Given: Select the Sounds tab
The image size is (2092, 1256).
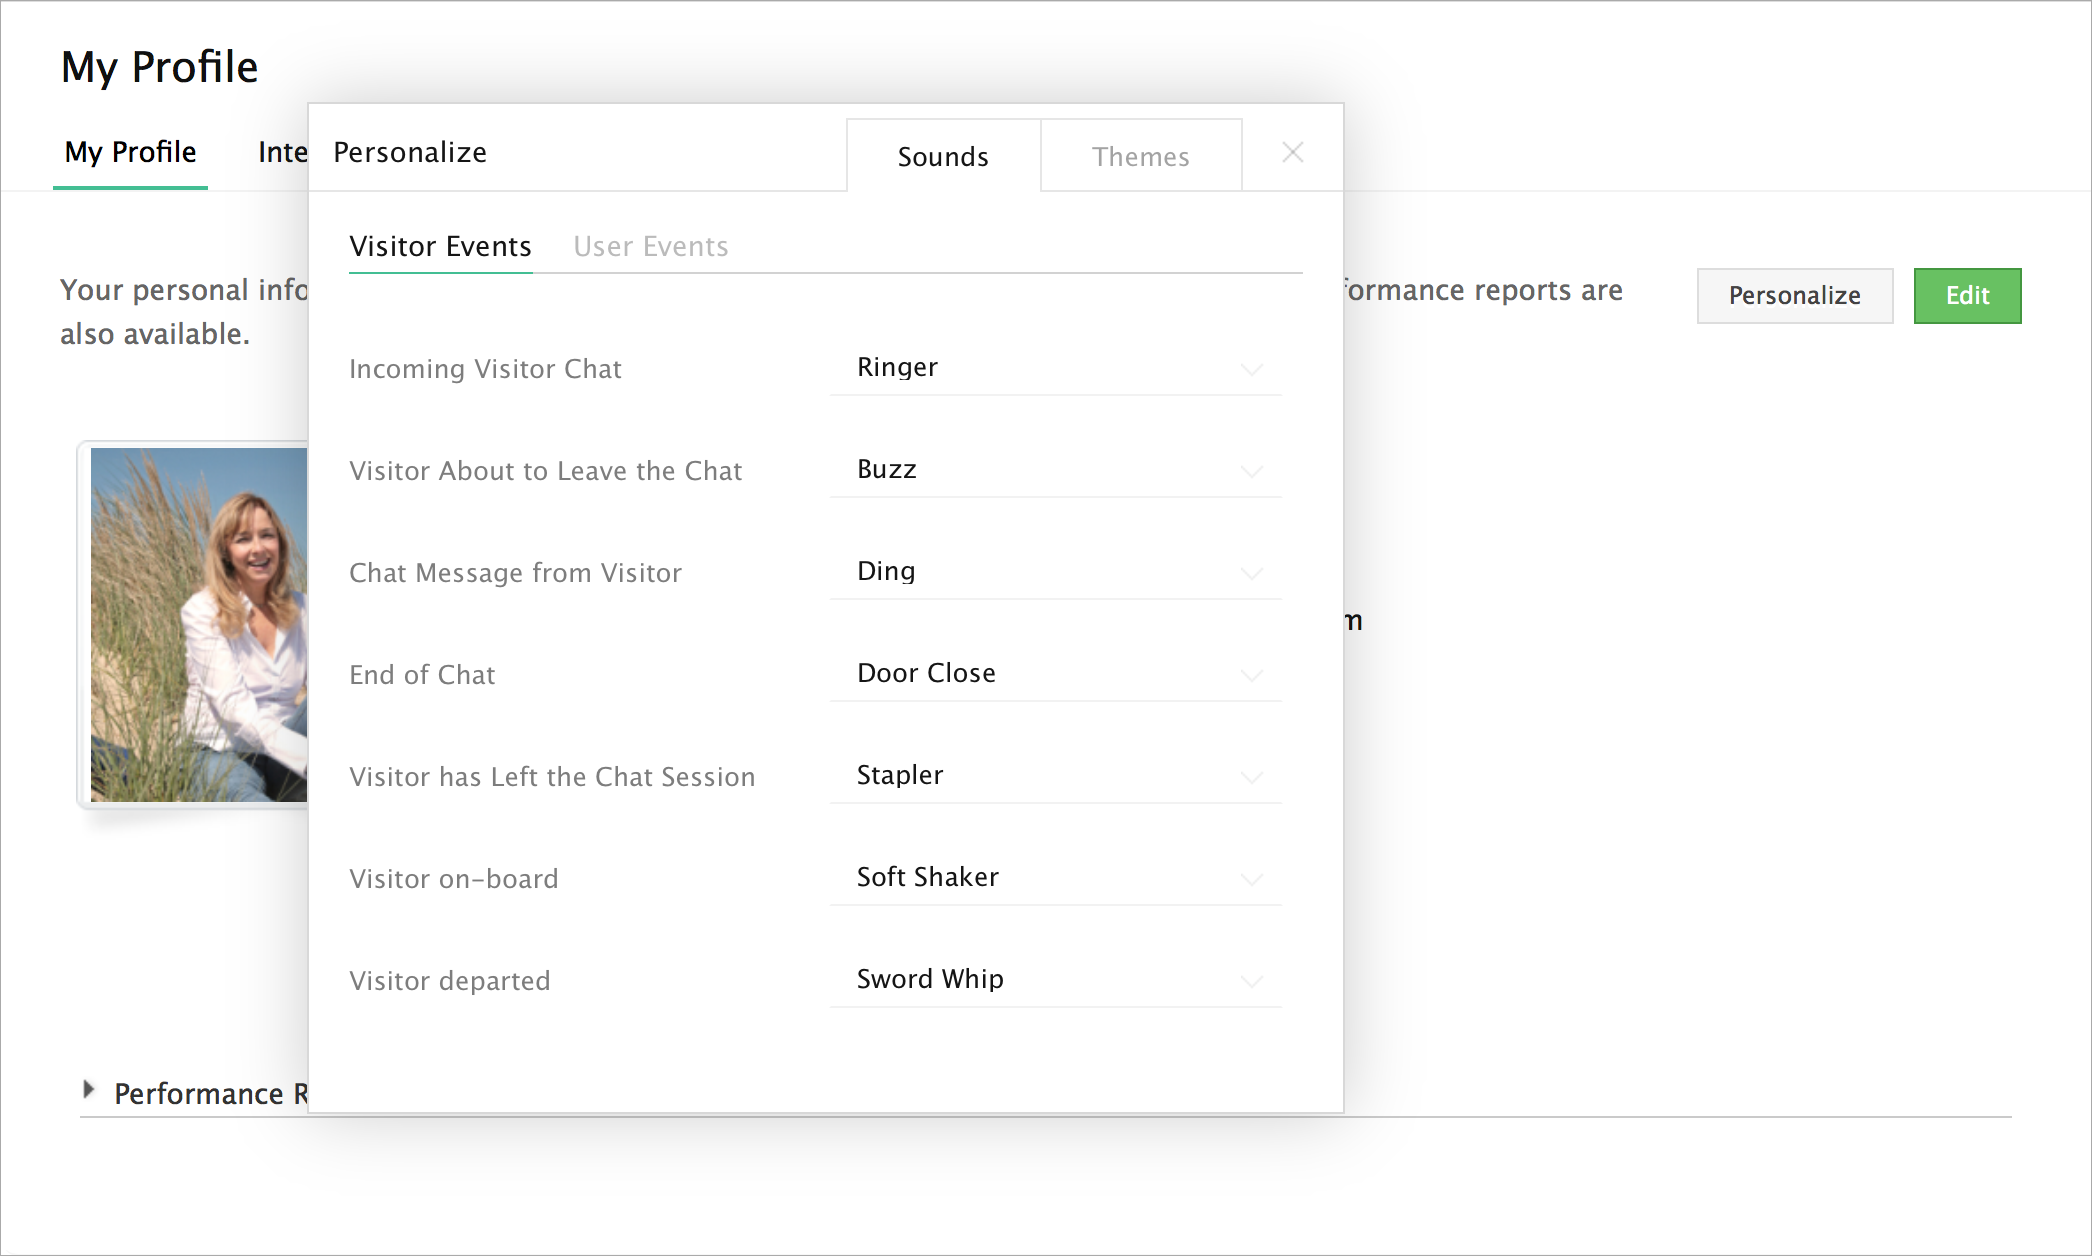Looking at the screenshot, I should click(942, 157).
